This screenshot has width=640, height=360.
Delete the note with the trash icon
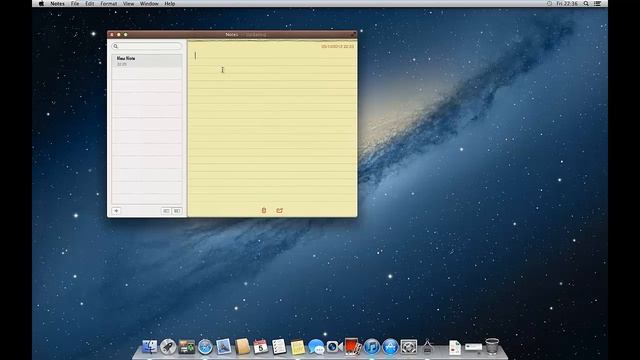coord(264,210)
